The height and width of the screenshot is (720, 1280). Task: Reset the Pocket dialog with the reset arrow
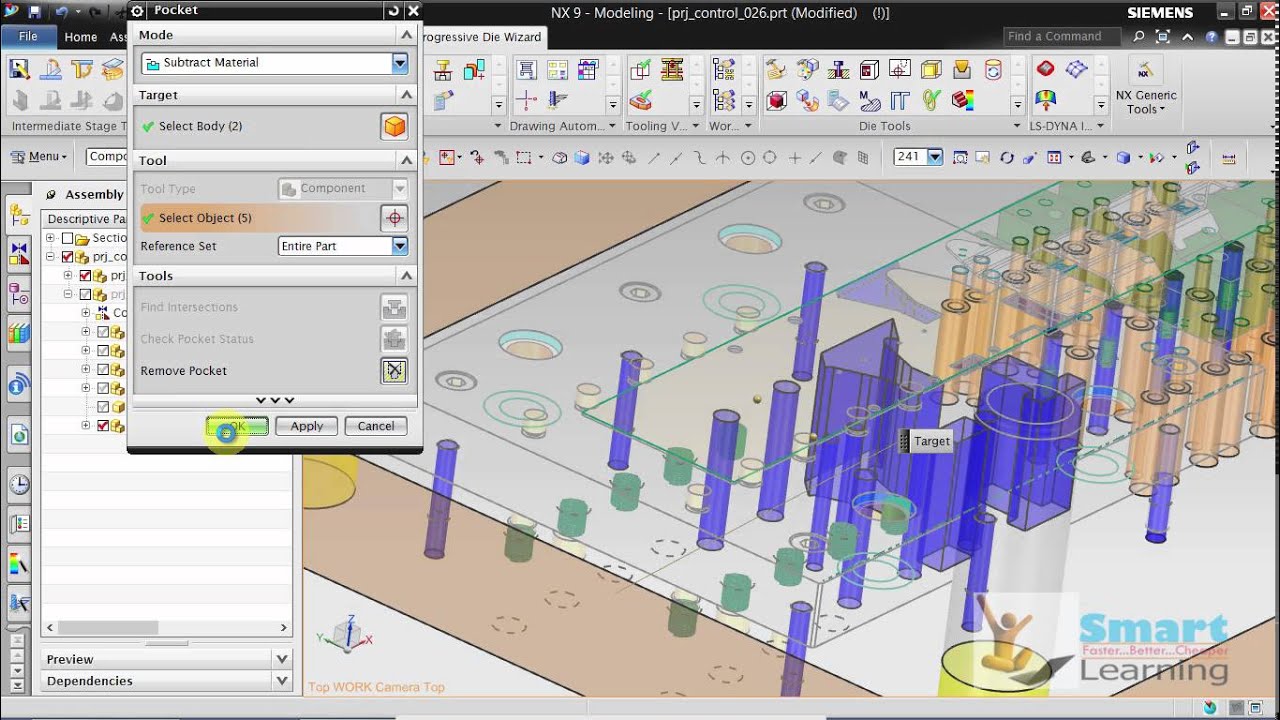pyautogui.click(x=393, y=11)
